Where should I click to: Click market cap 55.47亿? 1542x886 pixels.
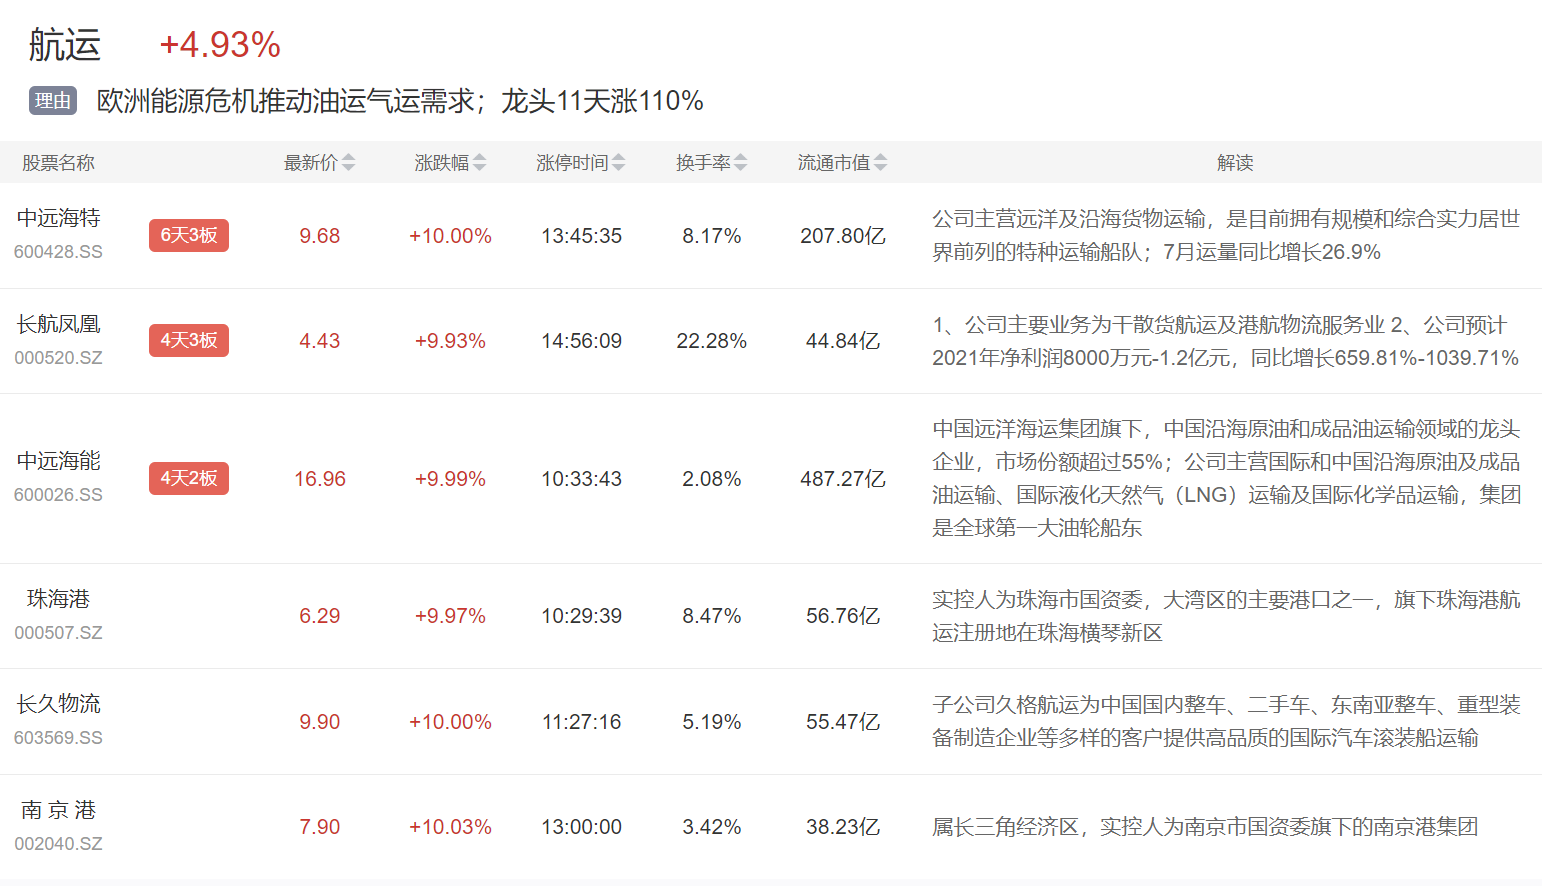[x=843, y=722]
